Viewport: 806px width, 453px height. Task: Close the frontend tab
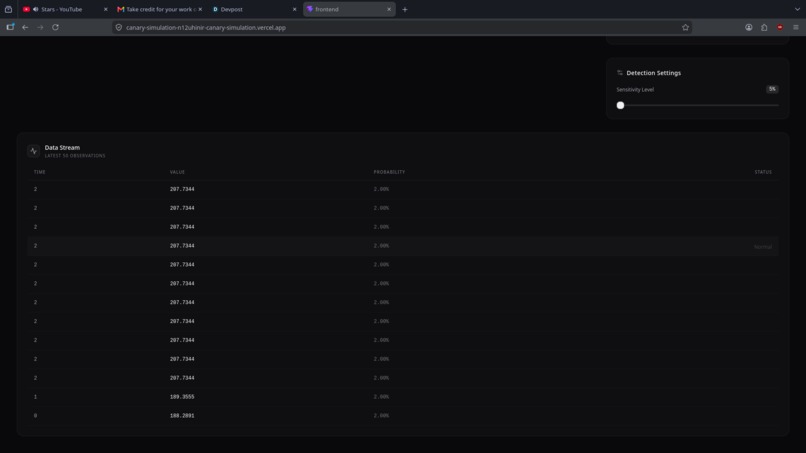(x=389, y=9)
